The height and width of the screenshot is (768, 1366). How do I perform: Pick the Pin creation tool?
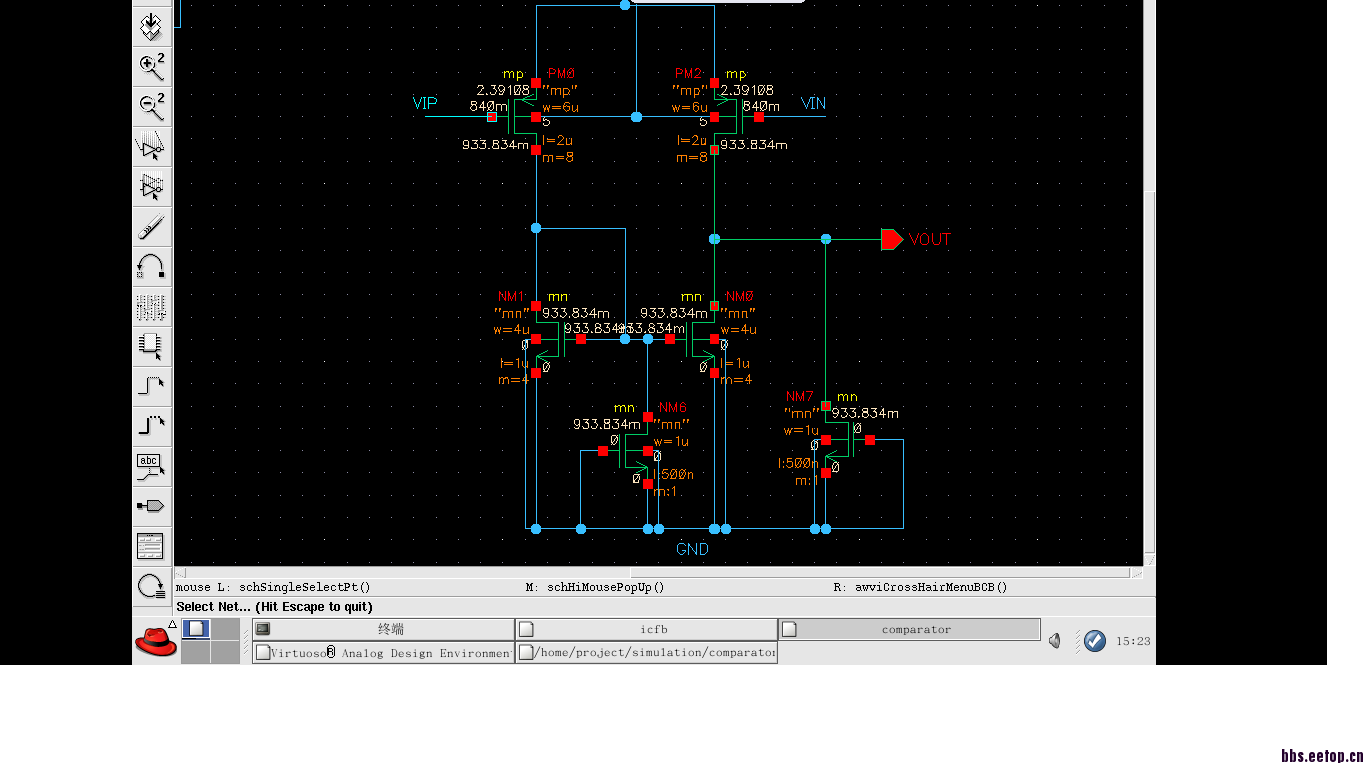click(151, 506)
